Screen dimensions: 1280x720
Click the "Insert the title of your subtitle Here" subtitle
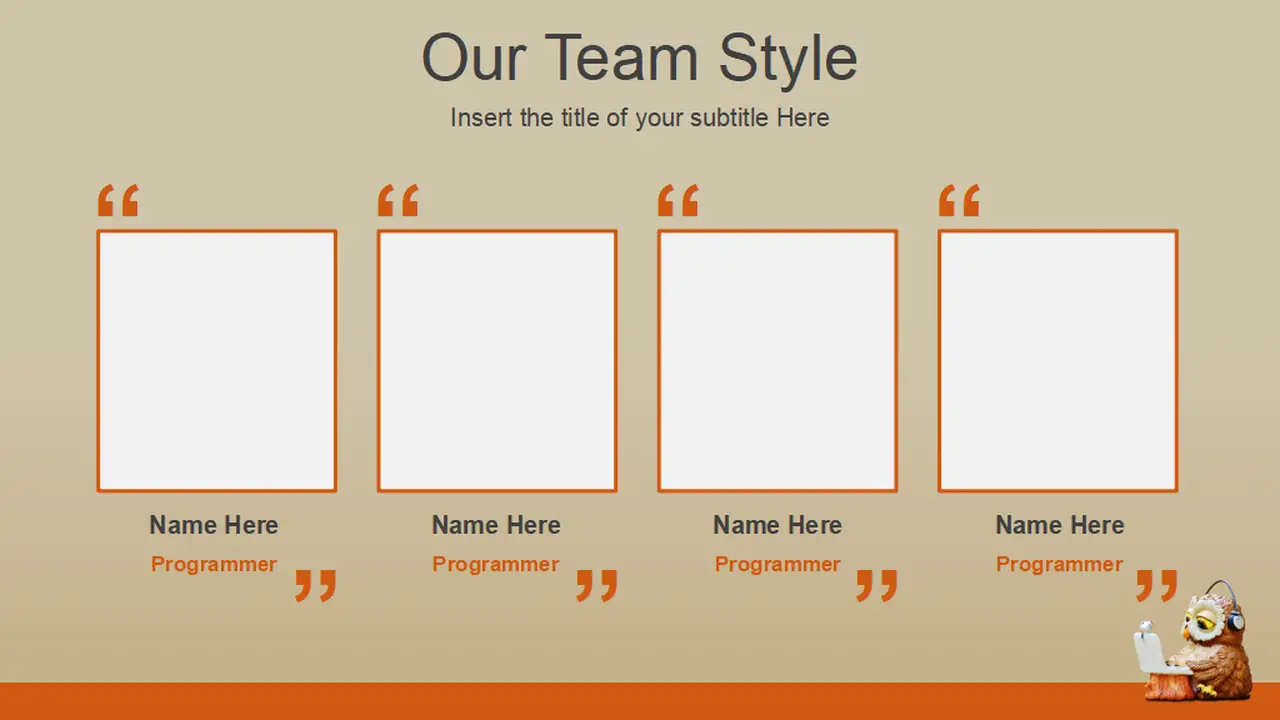pyautogui.click(x=640, y=118)
